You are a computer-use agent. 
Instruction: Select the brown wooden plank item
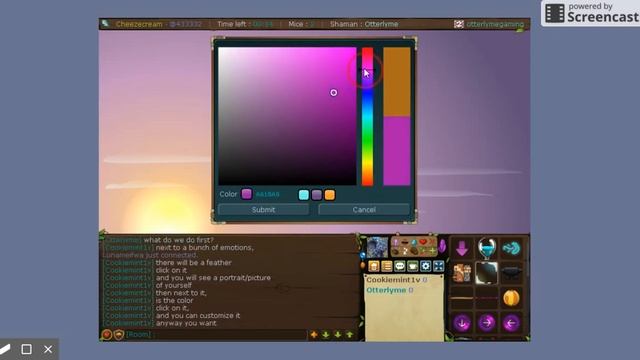coord(462,298)
